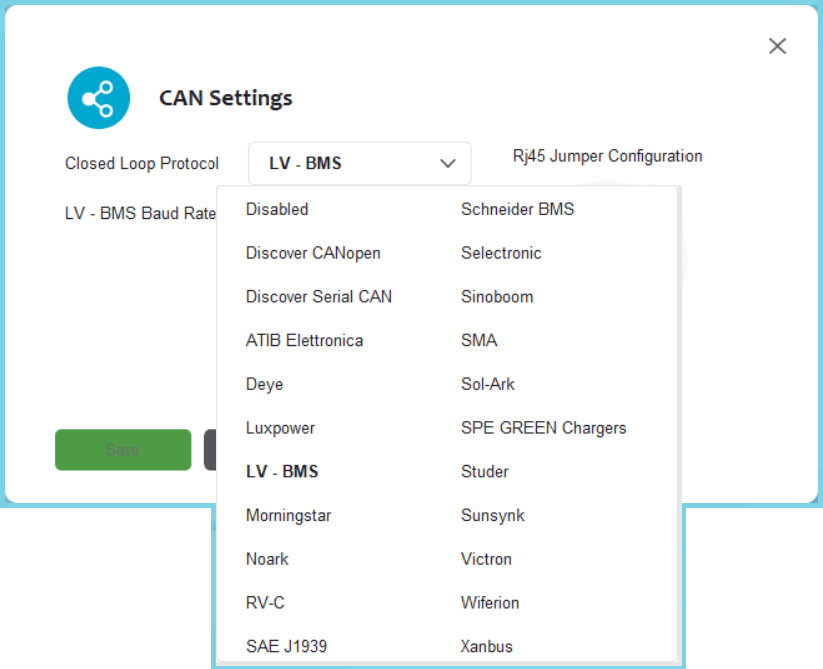Viewport: 823px width, 669px height.
Task: Click the Closed Loop Protocol label
Action: [x=142, y=164]
